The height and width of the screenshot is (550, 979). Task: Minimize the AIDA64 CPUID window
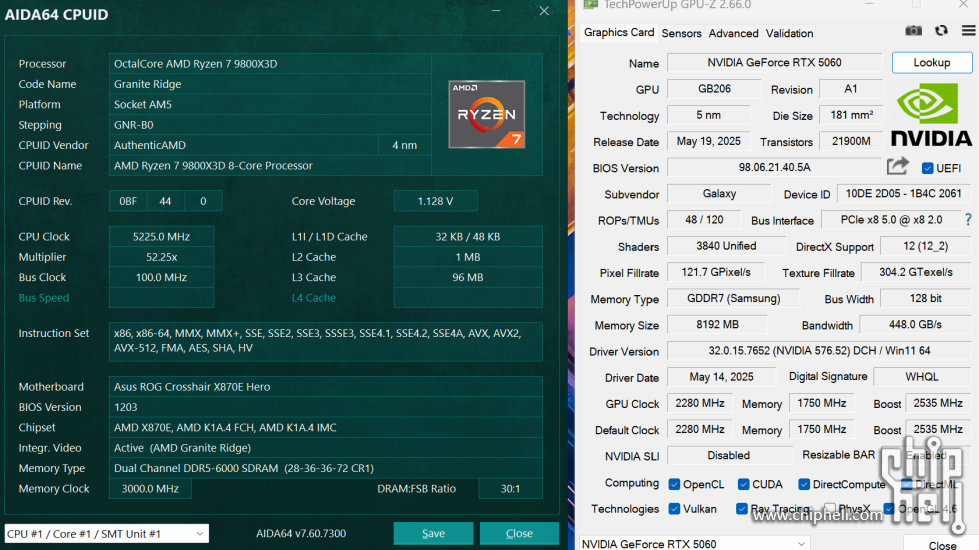[496, 11]
